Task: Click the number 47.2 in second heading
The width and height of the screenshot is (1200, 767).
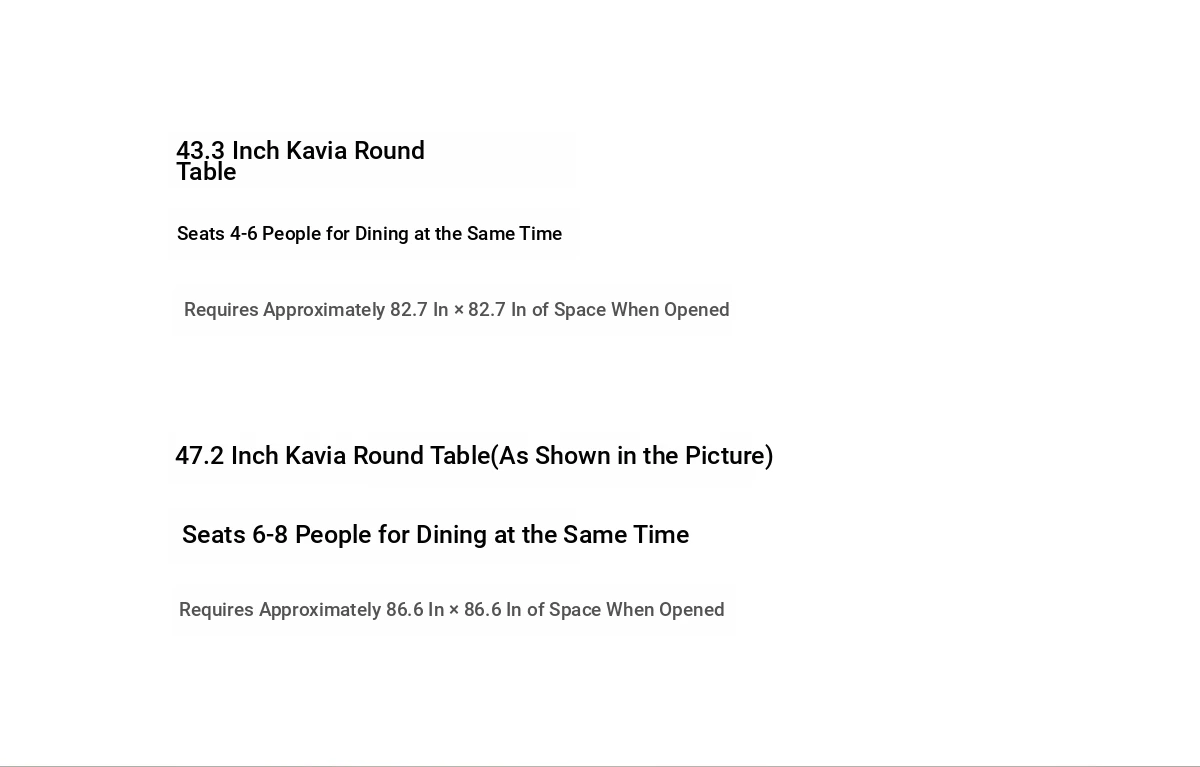Action: tap(199, 456)
